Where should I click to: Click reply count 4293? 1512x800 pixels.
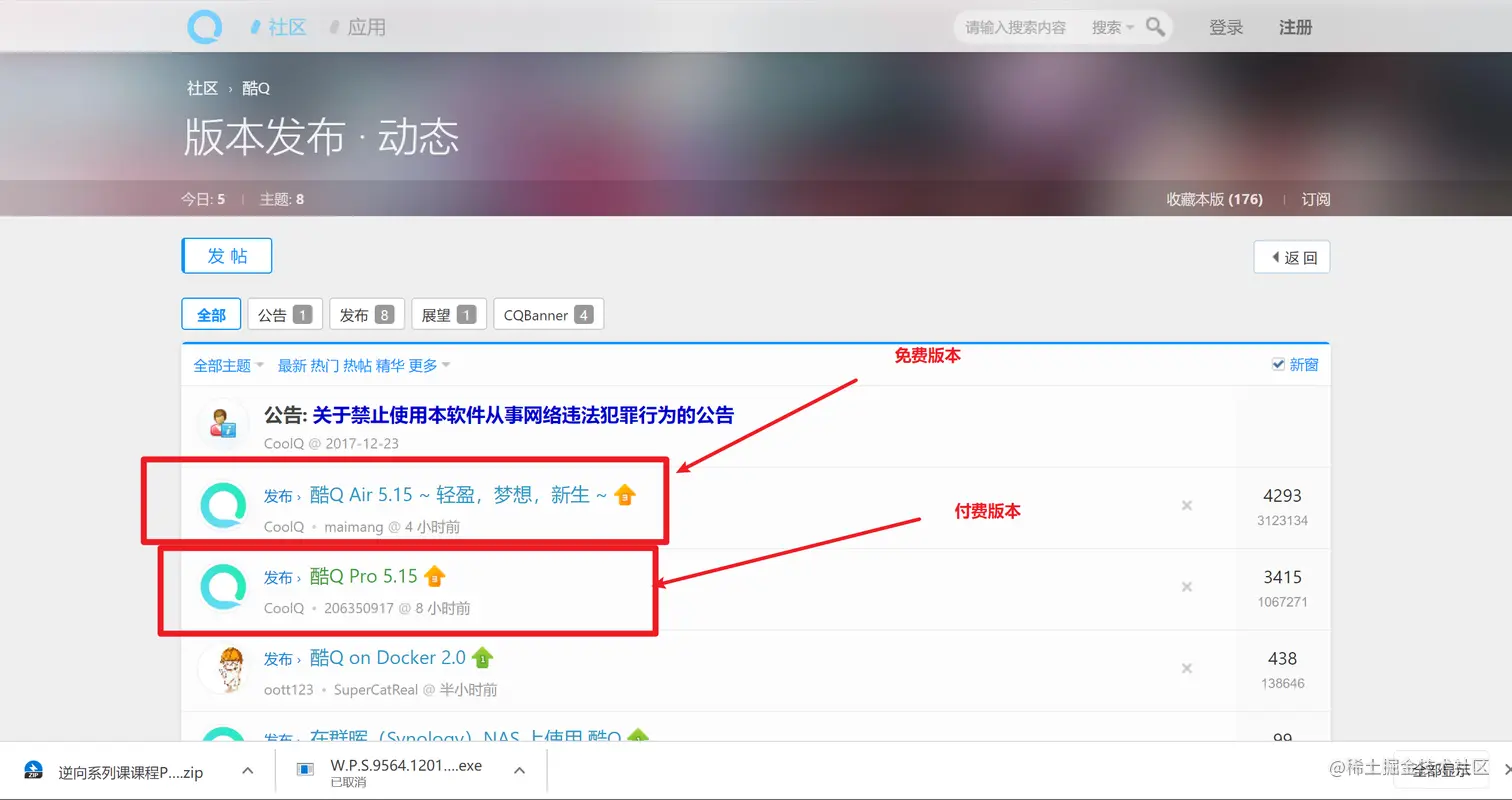coord(1282,495)
